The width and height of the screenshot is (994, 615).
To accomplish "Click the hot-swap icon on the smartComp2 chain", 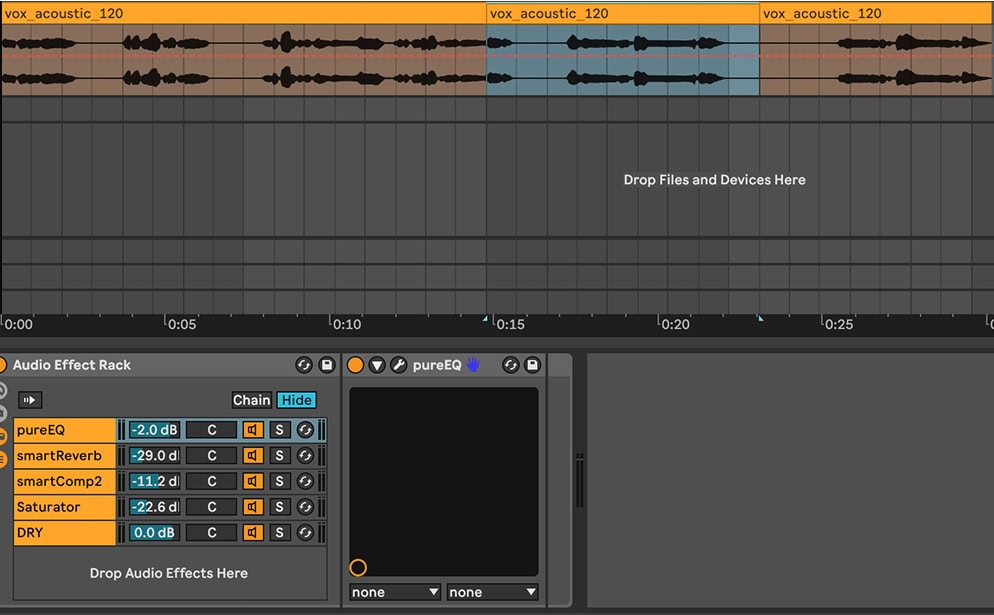I will (x=305, y=481).
